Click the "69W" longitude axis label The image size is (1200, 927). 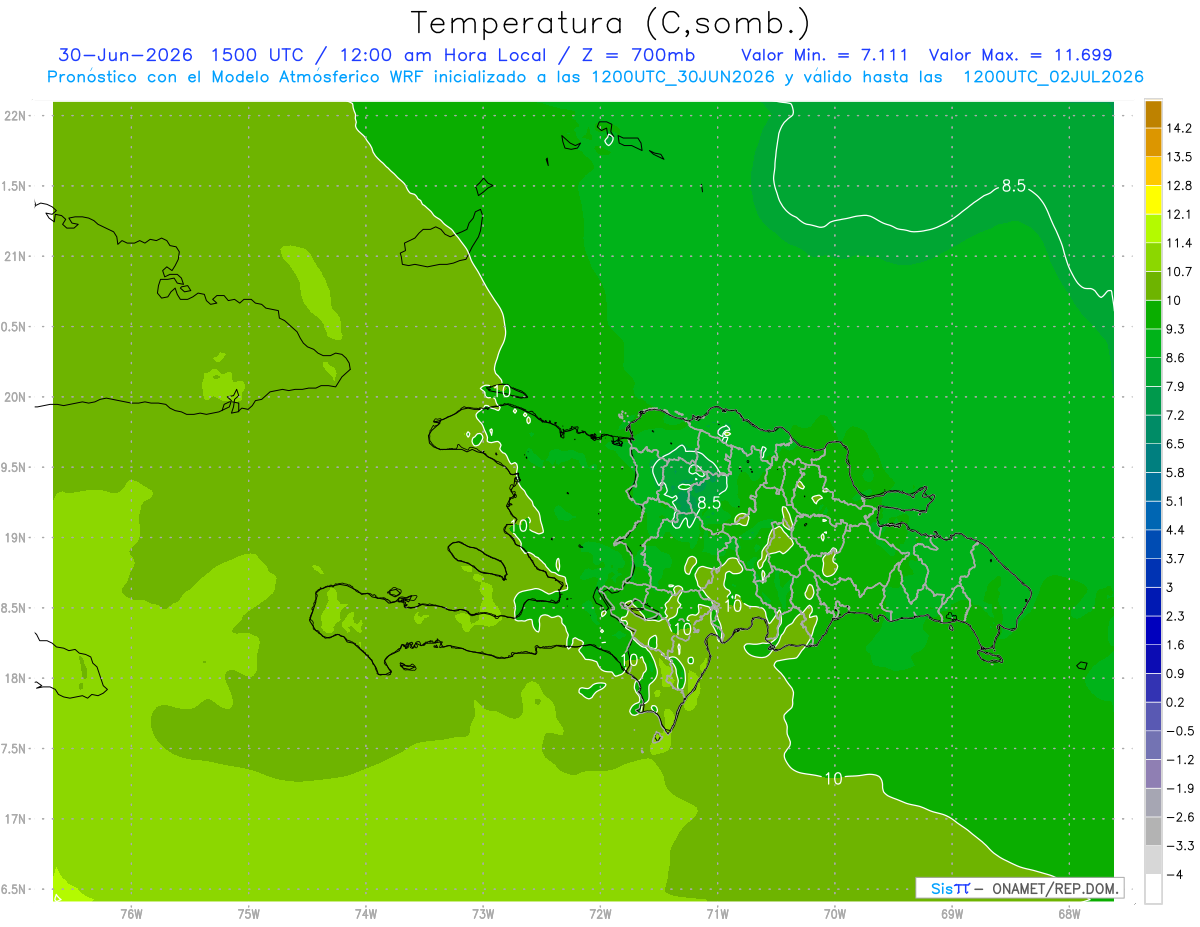(x=952, y=913)
